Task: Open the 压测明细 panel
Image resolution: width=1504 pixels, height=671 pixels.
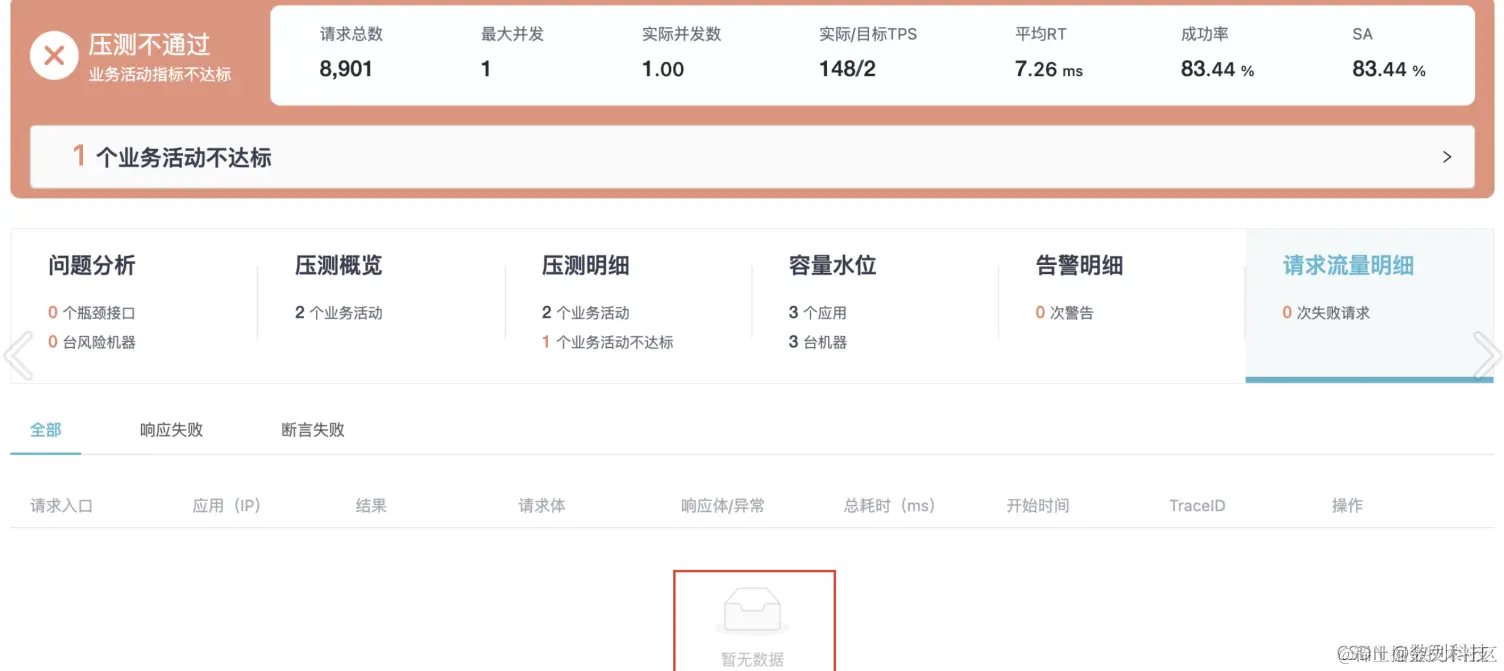Action: point(583,265)
